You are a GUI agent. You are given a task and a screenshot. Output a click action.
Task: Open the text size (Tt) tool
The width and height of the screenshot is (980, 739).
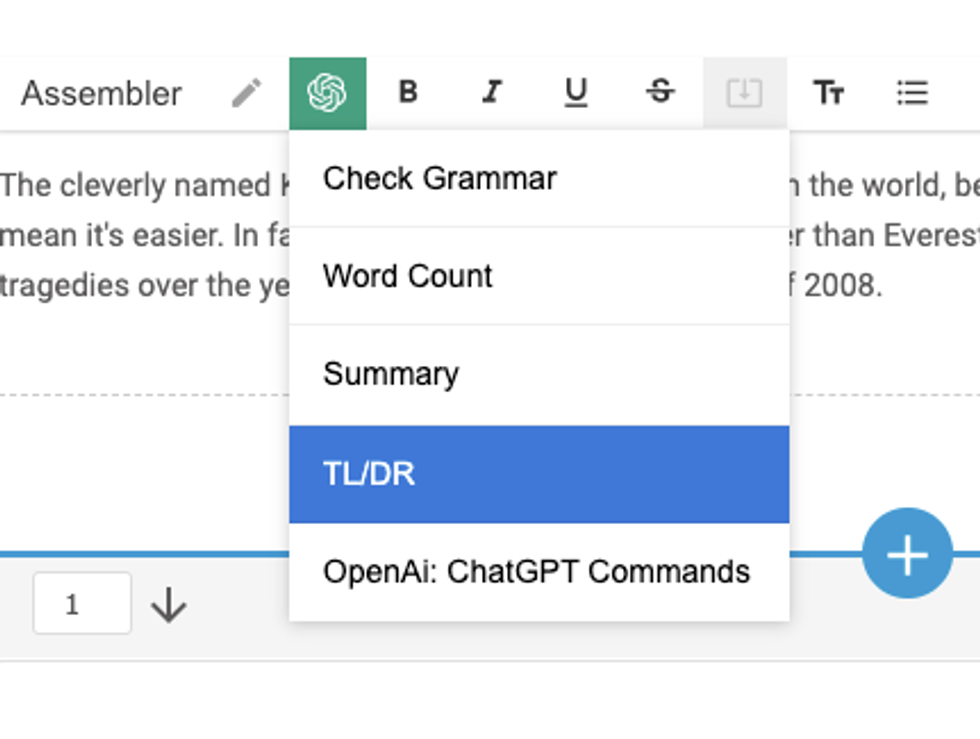coord(828,93)
